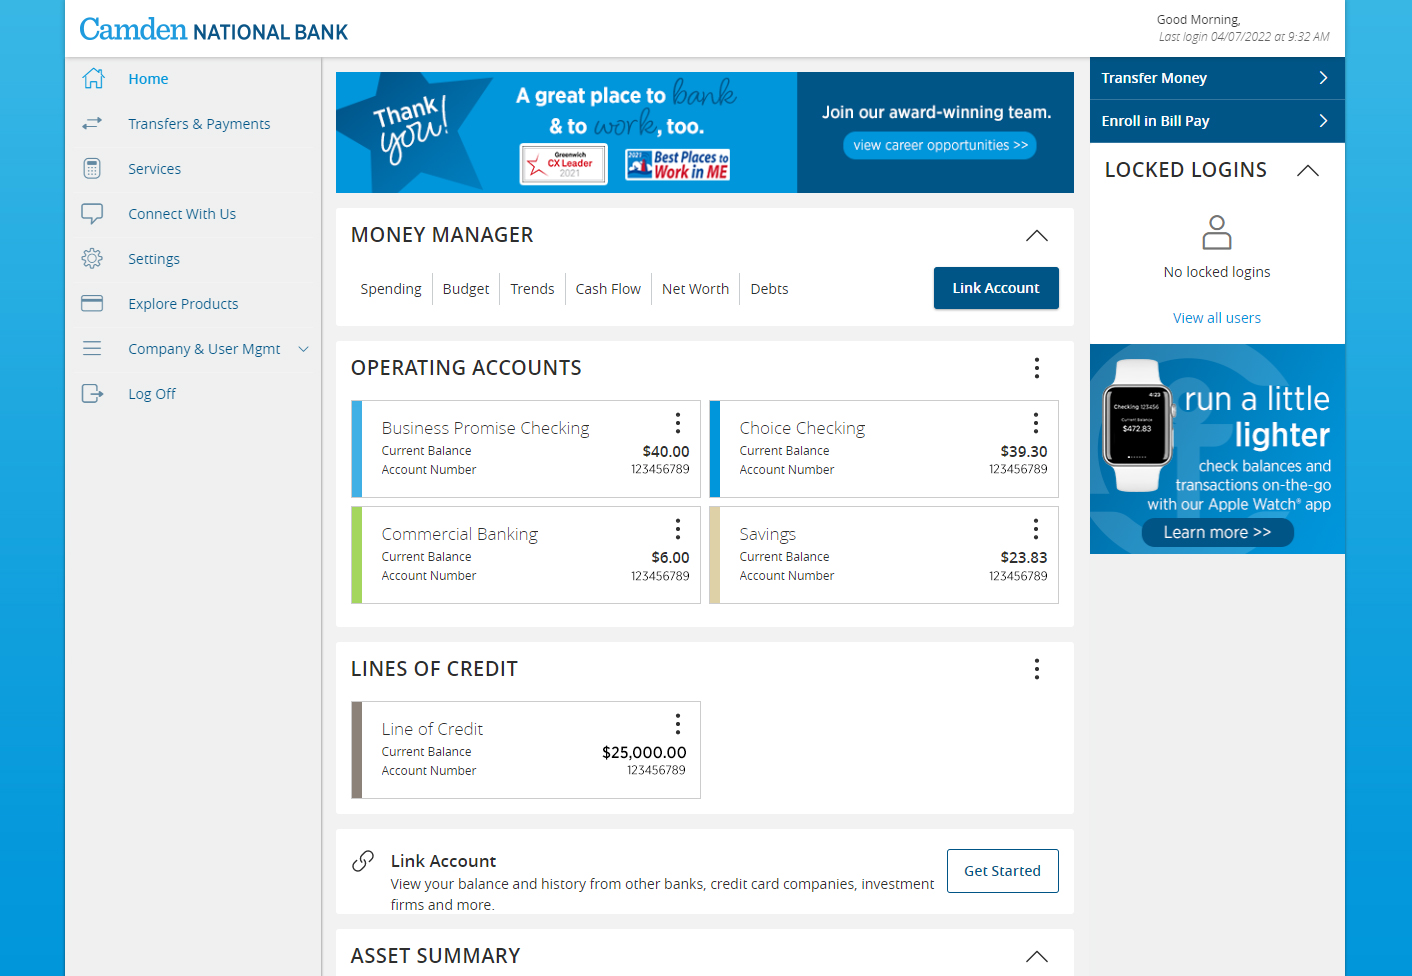Click the Transfer Money arrow chevron
Viewport: 1412px width, 976px height.
tap(1323, 78)
